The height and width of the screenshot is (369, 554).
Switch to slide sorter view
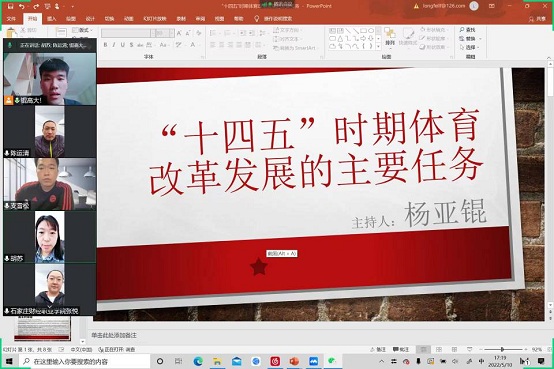(439, 350)
